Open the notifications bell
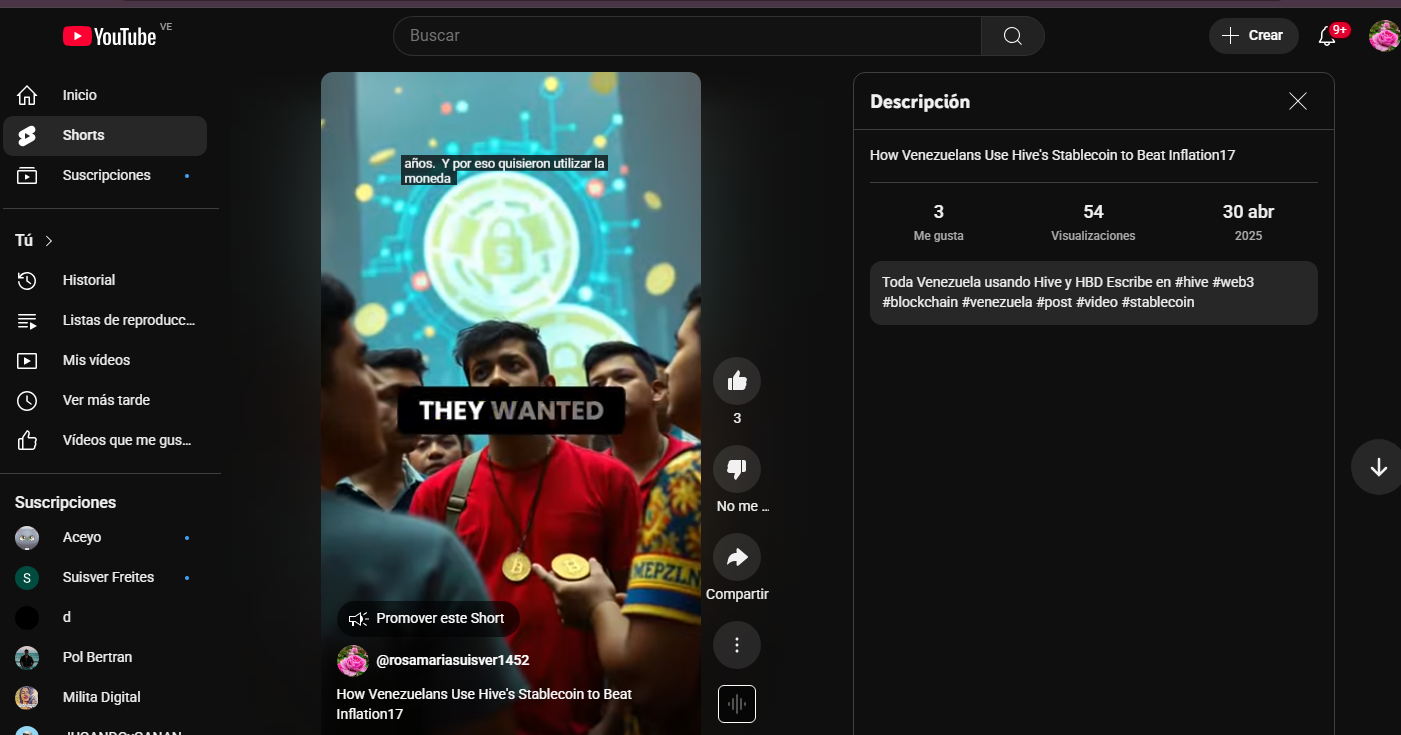1401x735 pixels. (x=1327, y=36)
